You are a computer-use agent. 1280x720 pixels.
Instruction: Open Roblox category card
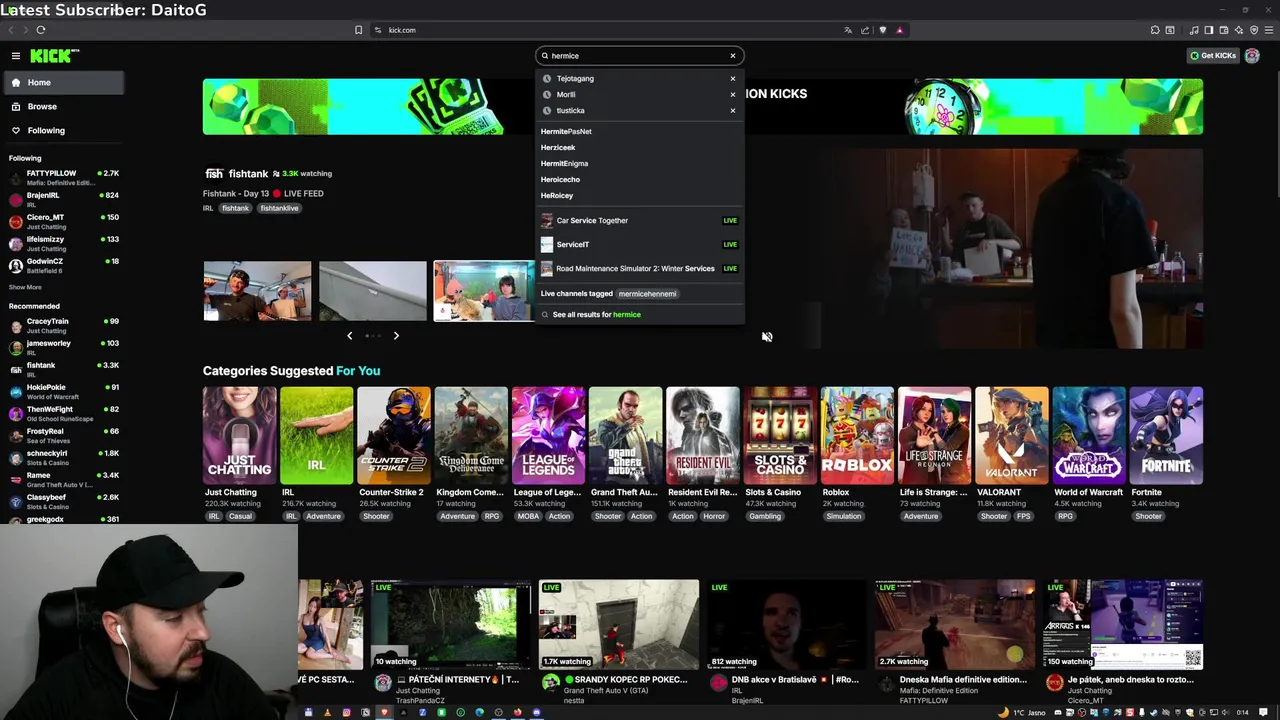pos(857,435)
